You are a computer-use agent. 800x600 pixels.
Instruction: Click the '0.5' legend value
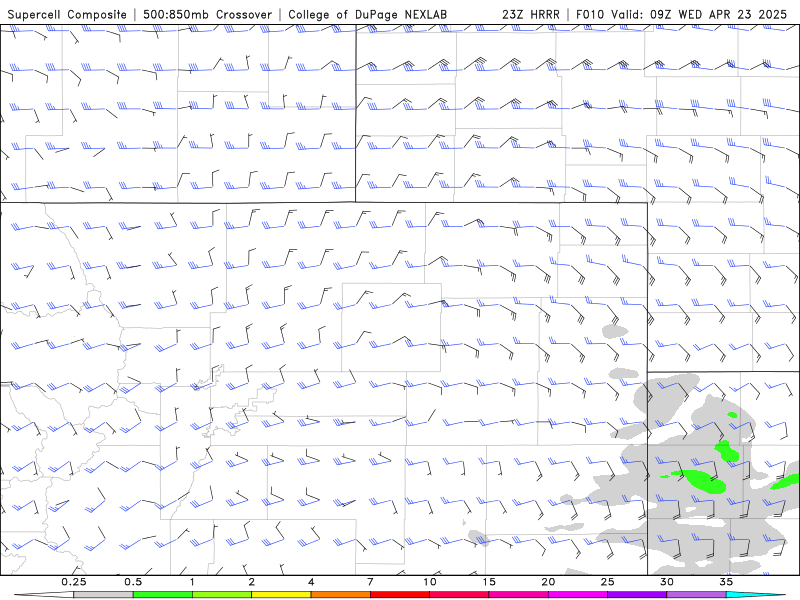[133, 582]
